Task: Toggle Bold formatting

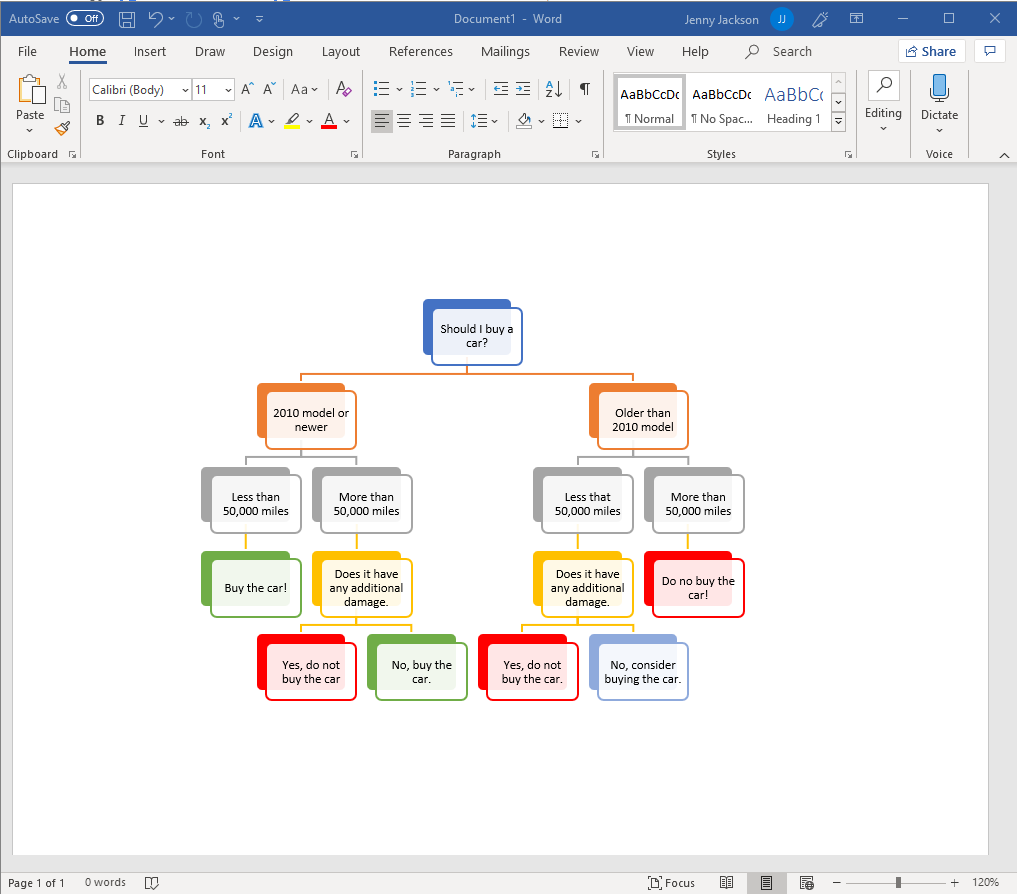Action: point(100,121)
